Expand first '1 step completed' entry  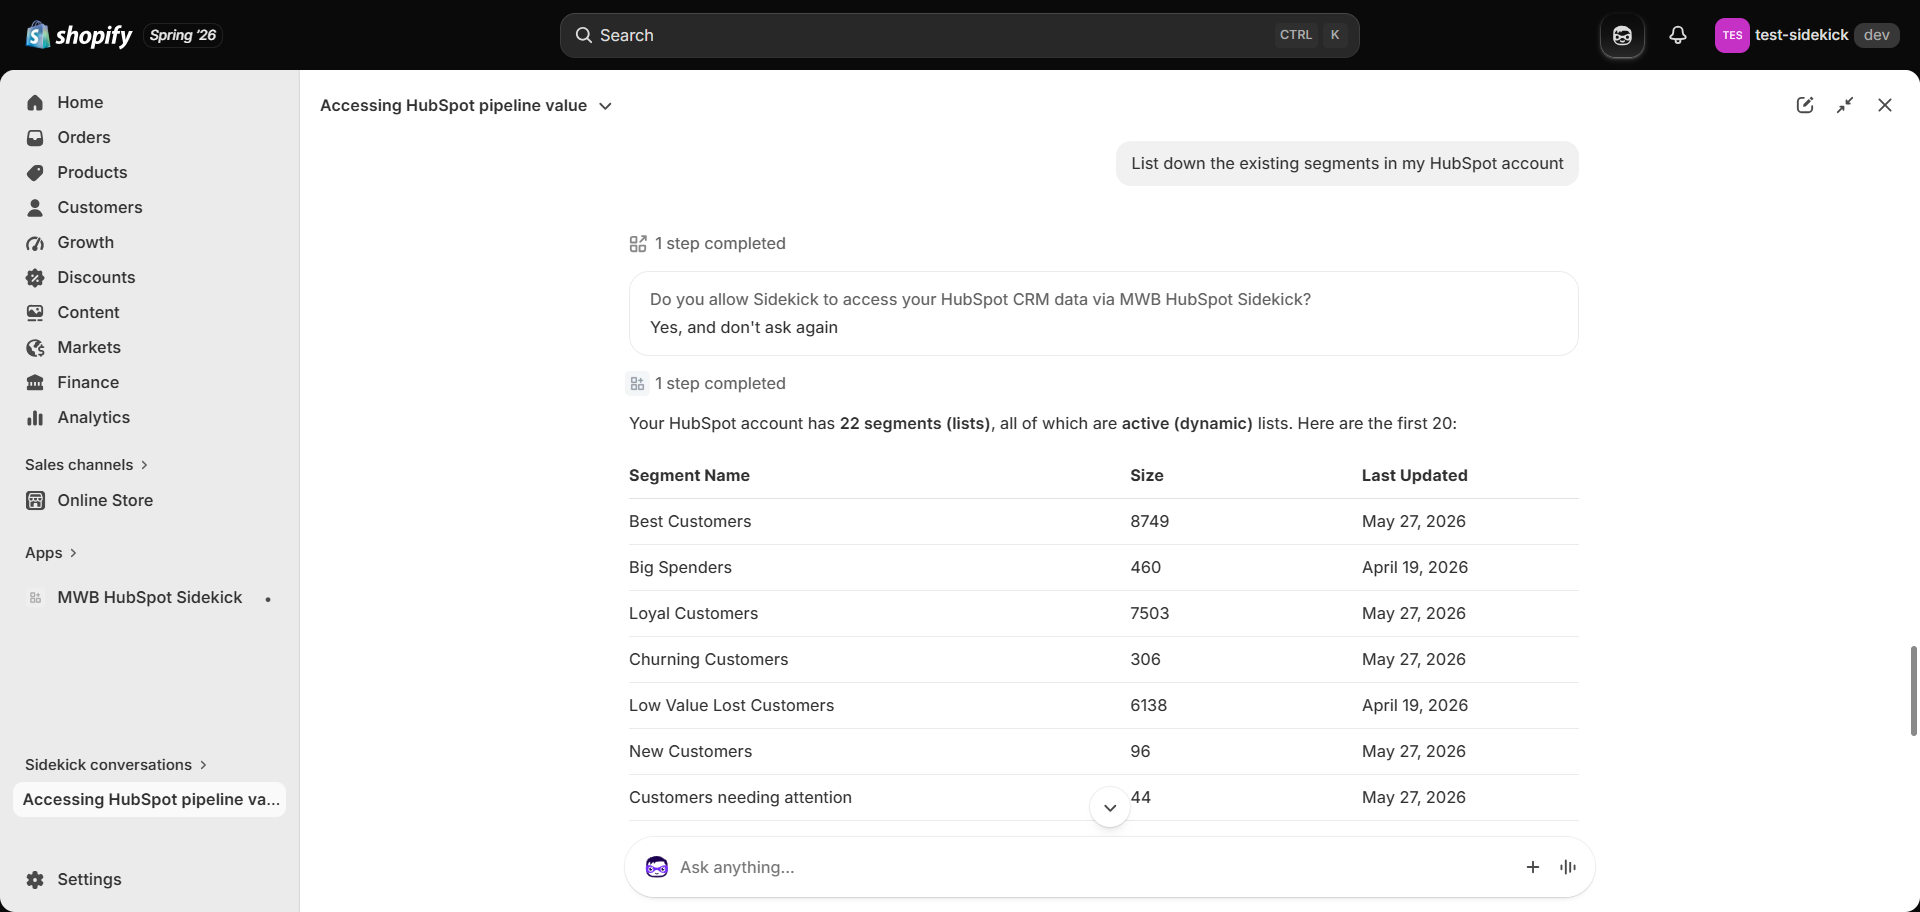(x=708, y=243)
